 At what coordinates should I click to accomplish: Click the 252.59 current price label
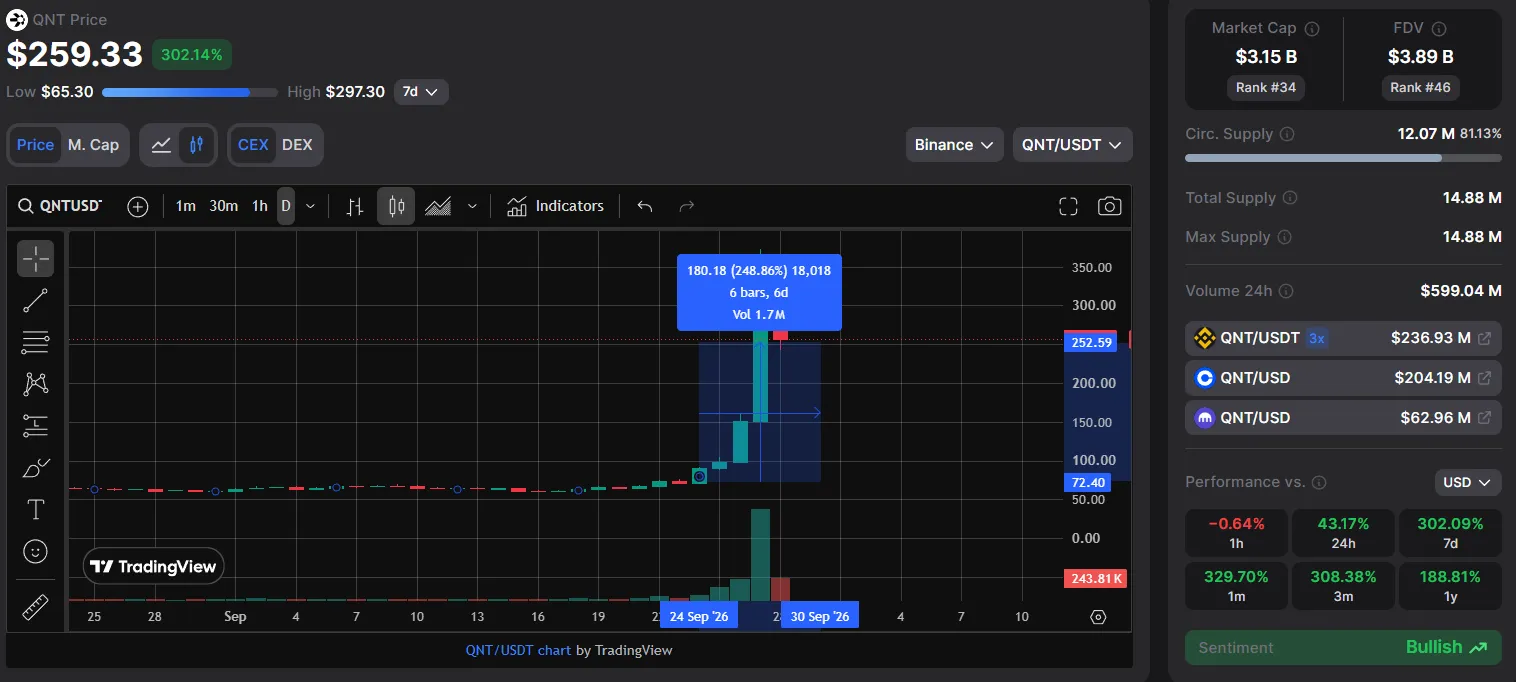[1091, 343]
